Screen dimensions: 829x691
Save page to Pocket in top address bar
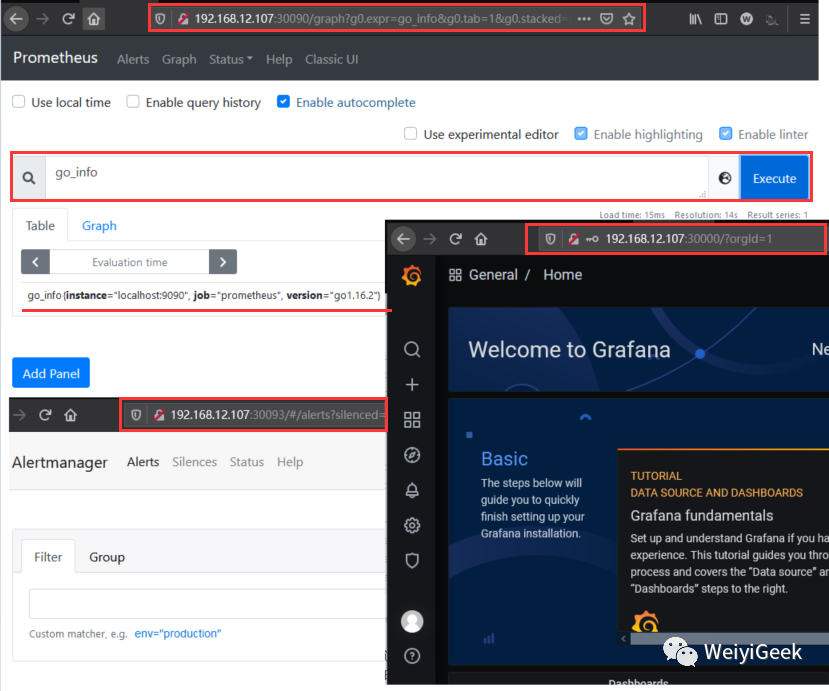(606, 19)
